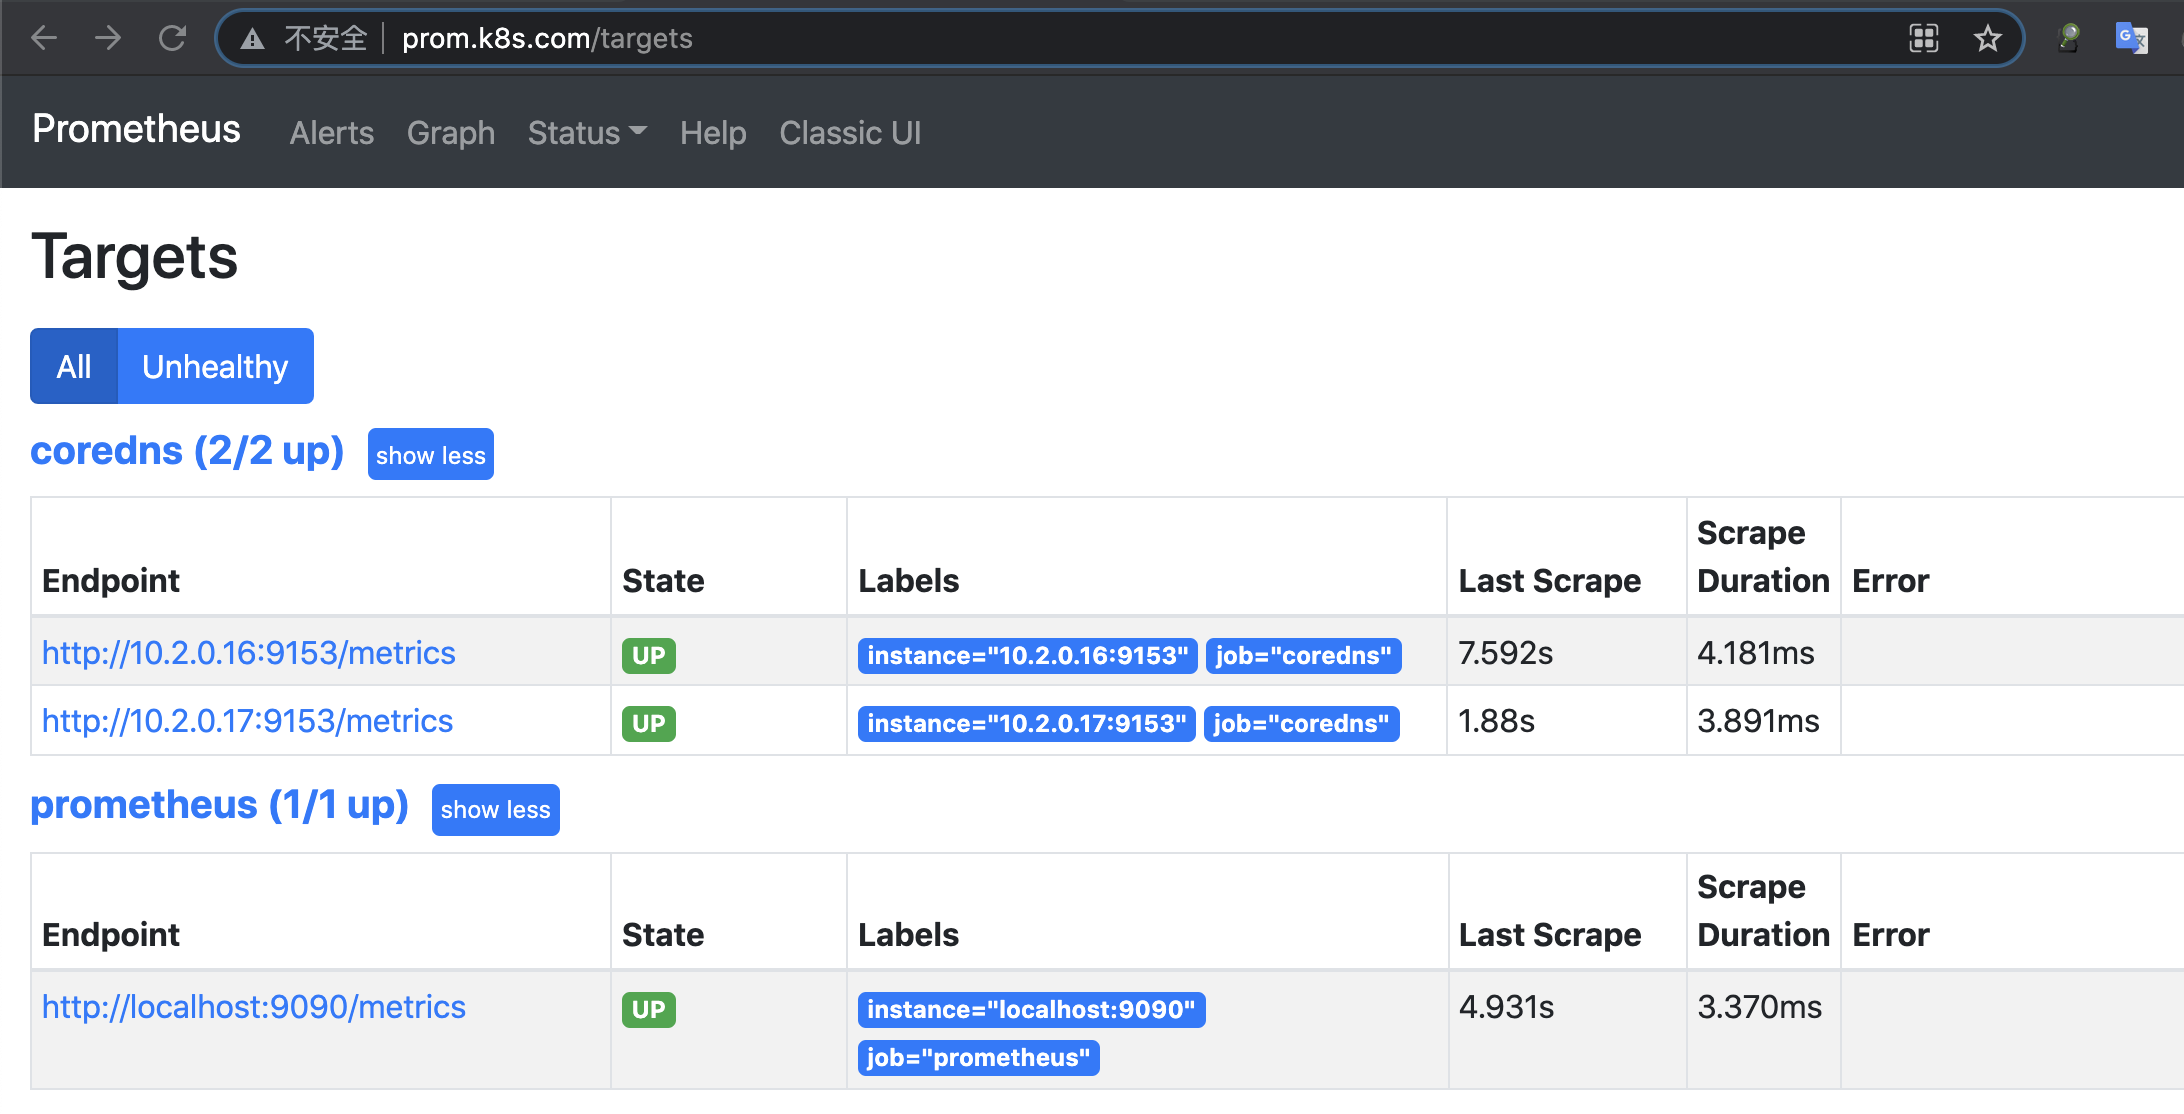Click the browser forward arrow
Image resolution: width=2184 pixels, height=1114 pixels.
(x=108, y=38)
